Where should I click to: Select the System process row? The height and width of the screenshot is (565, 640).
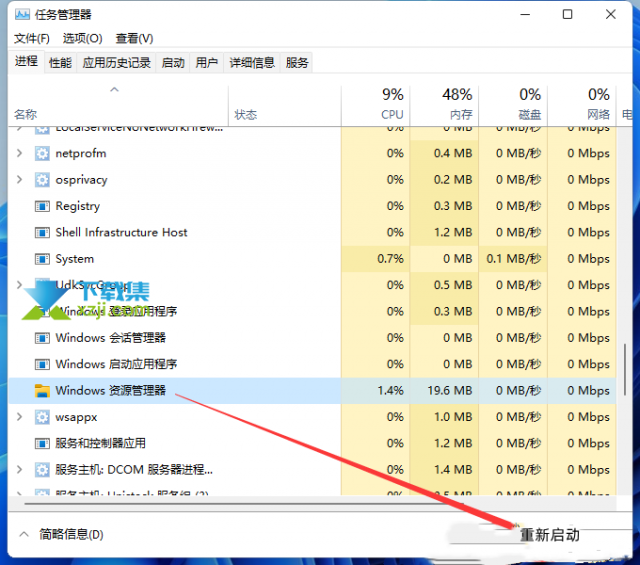point(312,259)
